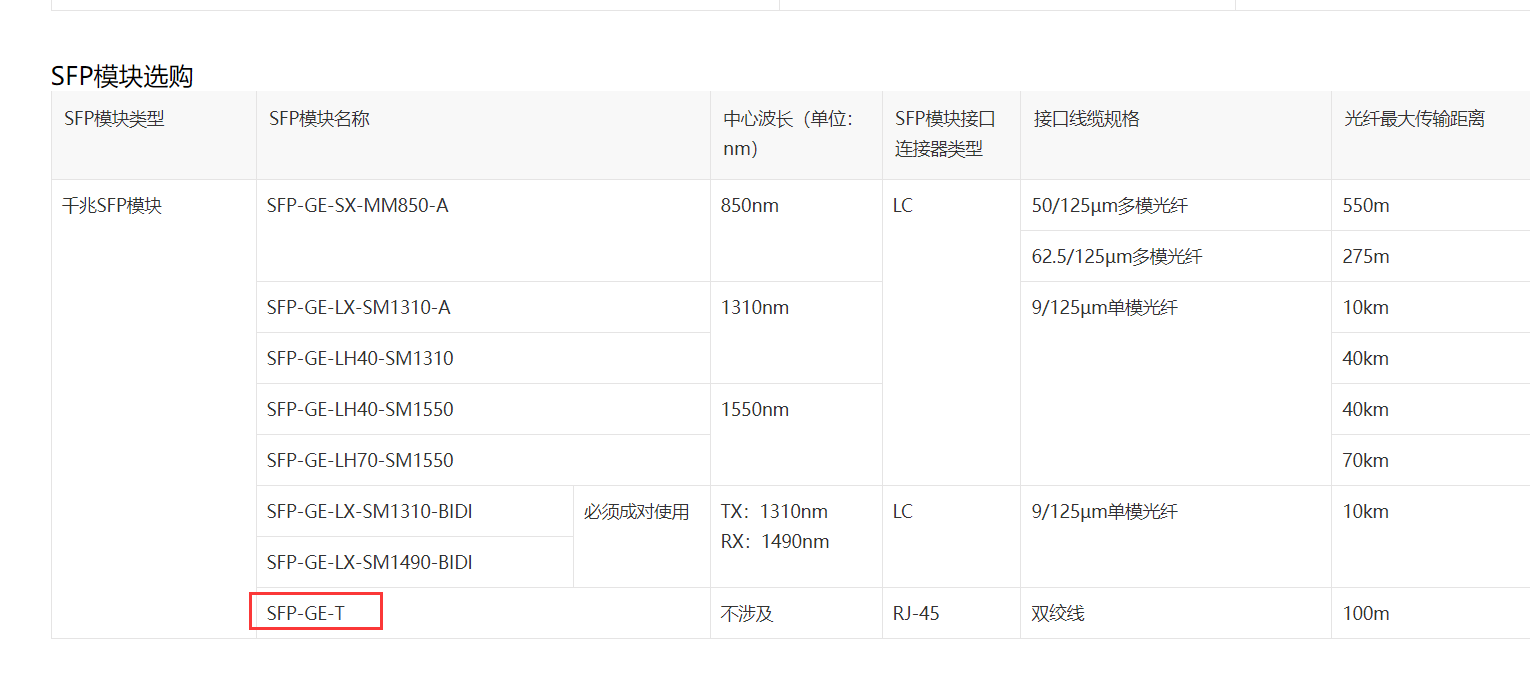Viewport: 1530px width, 675px height.
Task: Select the 双绞线 cable specification cell
Action: coord(1058,613)
